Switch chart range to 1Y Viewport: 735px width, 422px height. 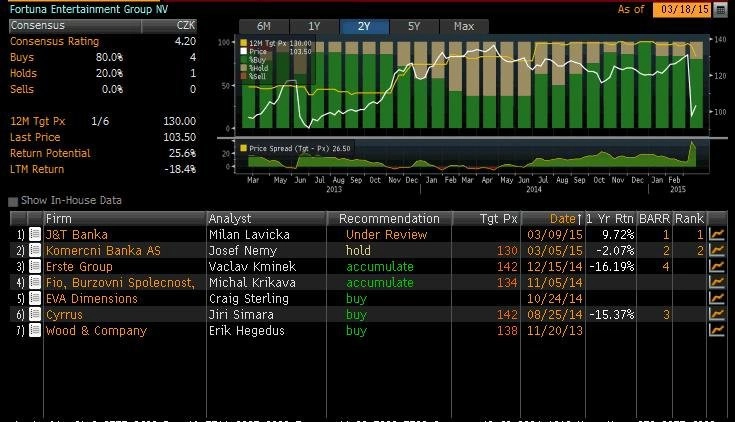coord(314,26)
